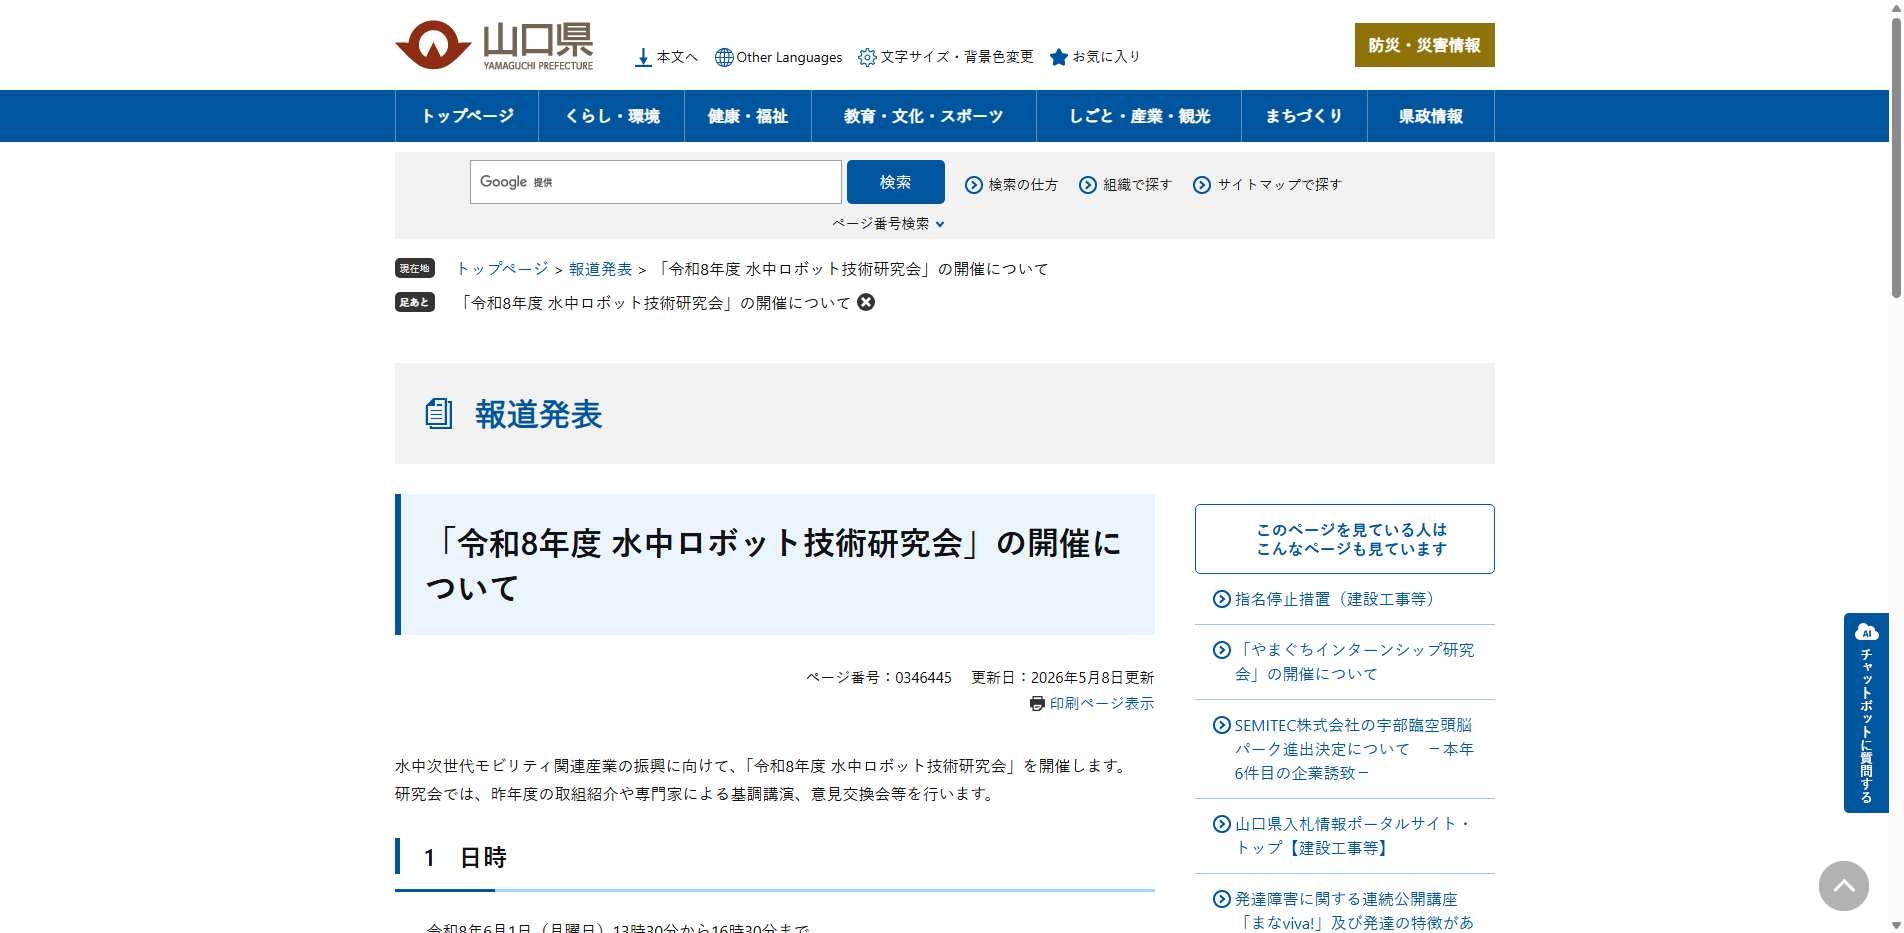Click the 検索 search button
Screen dimensions: 1904x933
tap(896, 182)
